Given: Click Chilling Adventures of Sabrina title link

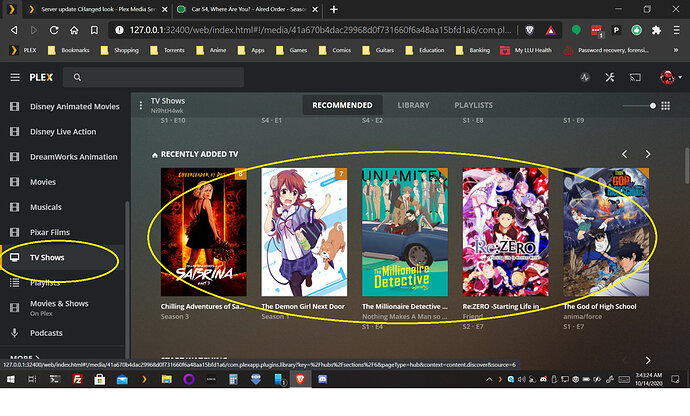Looking at the screenshot, I should click(x=203, y=306).
